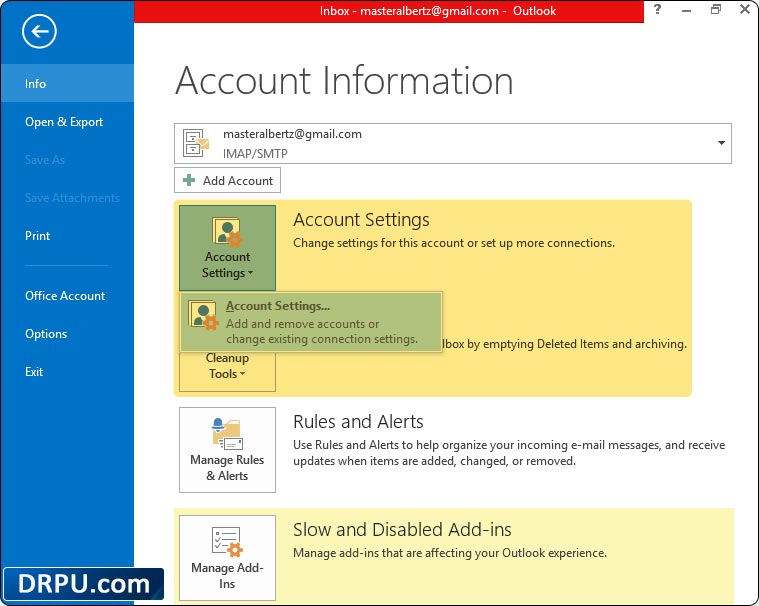Click Exit in the sidebar
The image size is (759, 606).
pos(34,372)
